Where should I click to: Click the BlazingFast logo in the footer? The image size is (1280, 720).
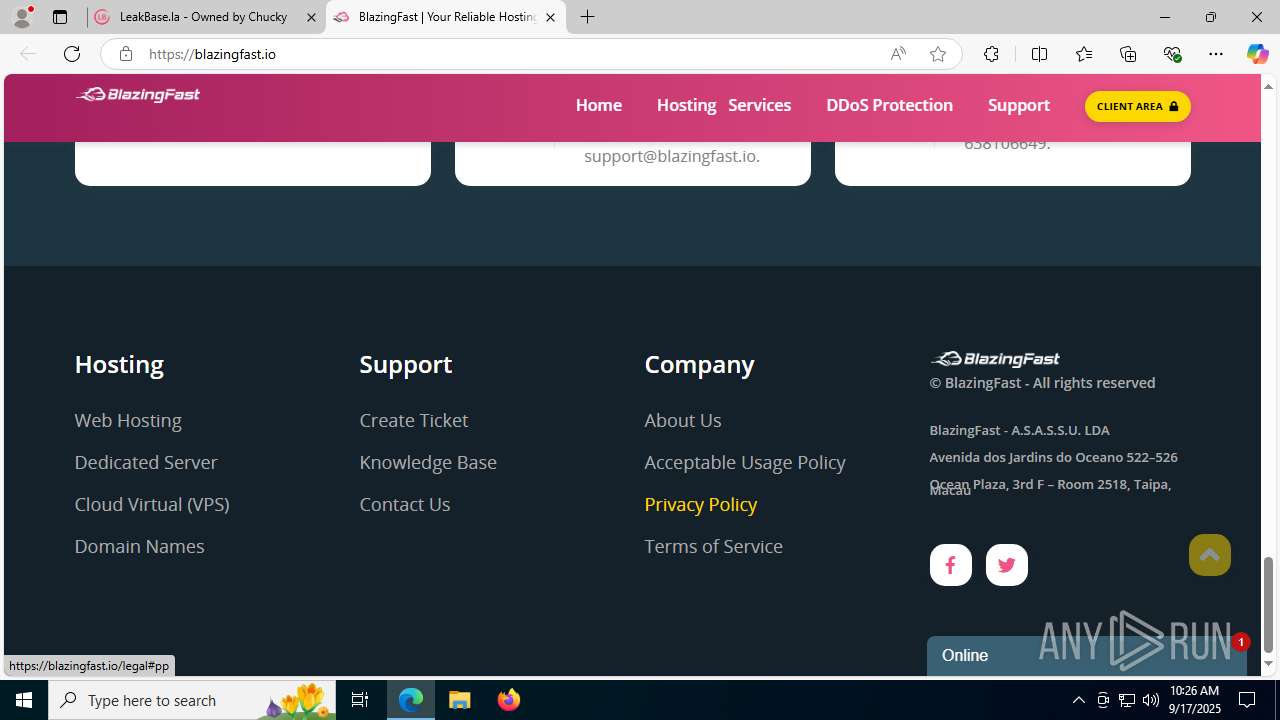click(995, 358)
